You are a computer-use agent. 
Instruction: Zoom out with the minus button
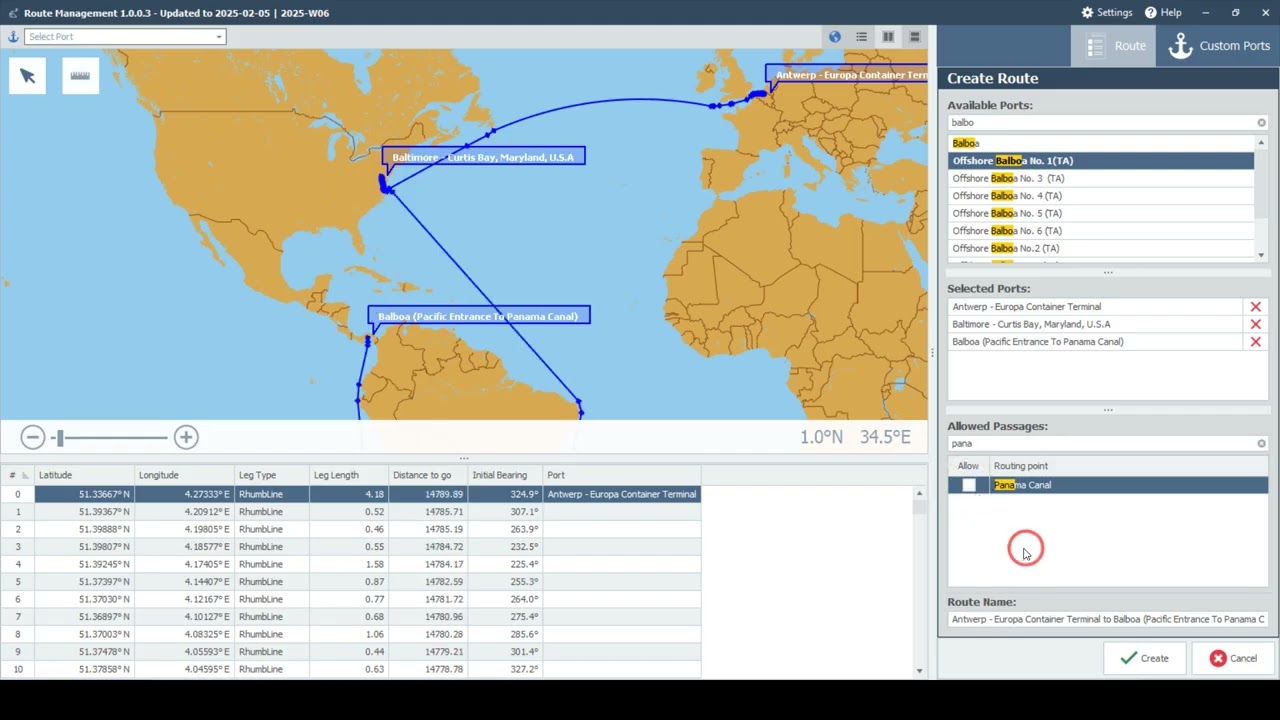point(33,437)
